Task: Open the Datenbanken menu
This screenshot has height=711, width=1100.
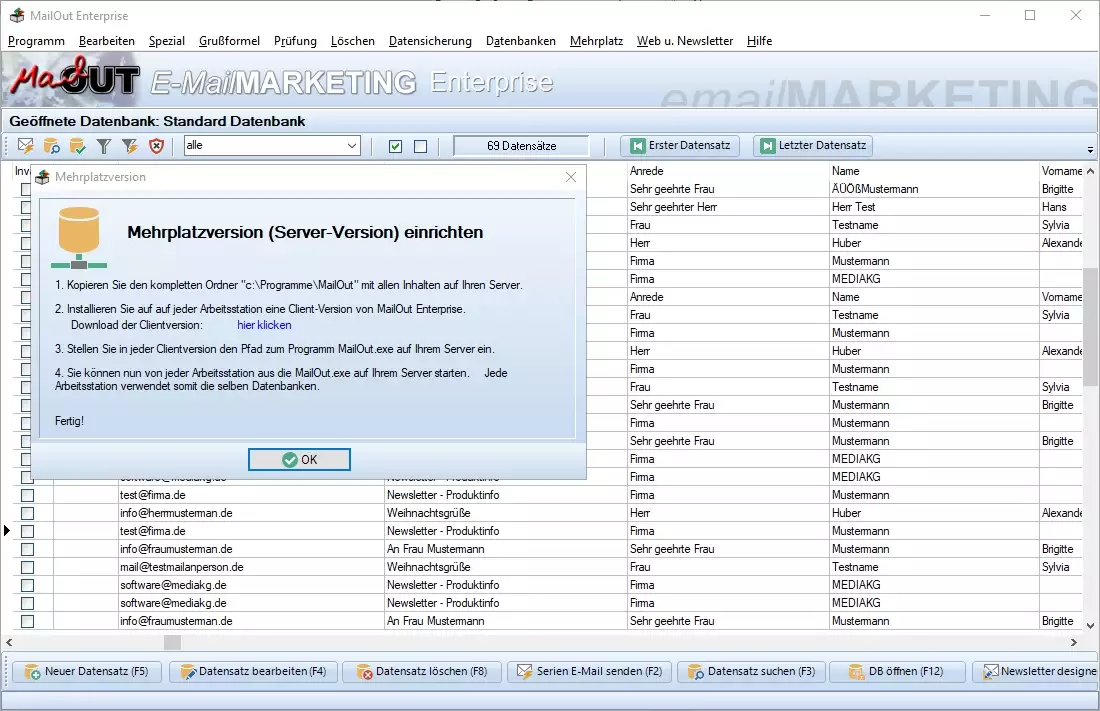Action: coord(521,41)
